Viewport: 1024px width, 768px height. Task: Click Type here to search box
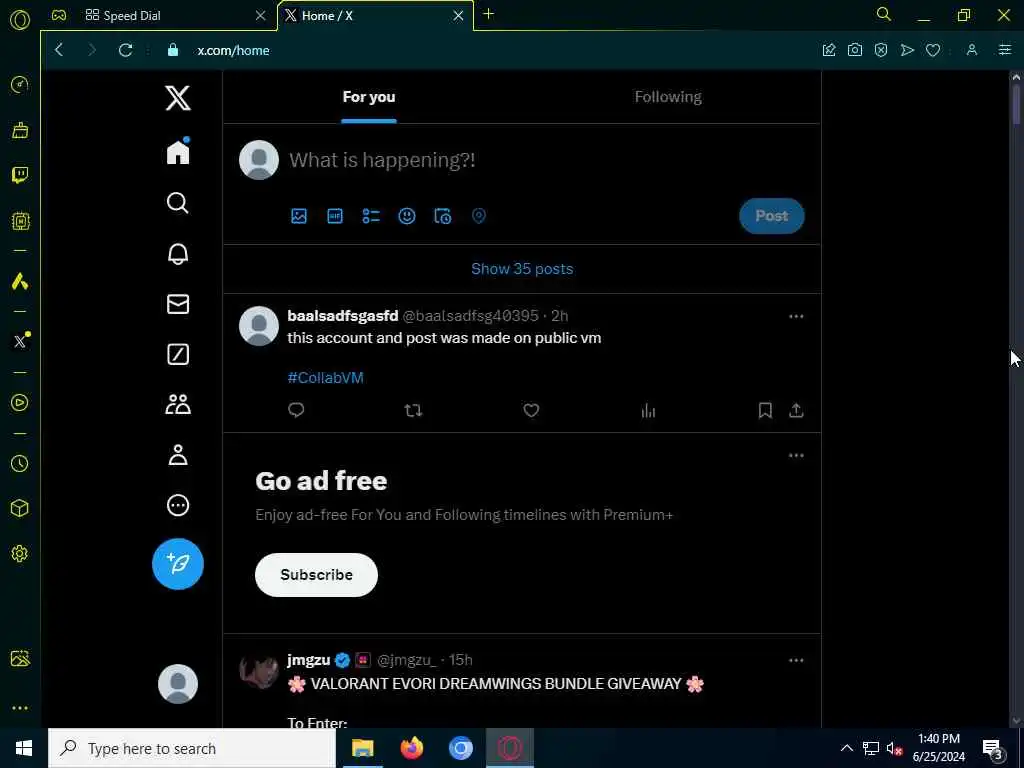coord(192,748)
